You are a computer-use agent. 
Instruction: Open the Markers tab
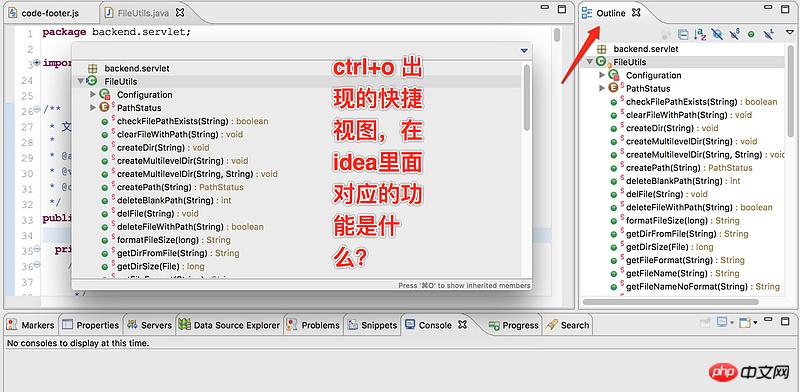[x=31, y=325]
